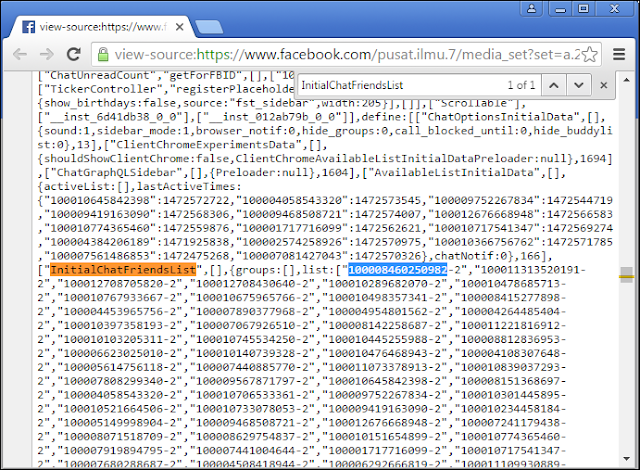
Task: Click the scrollbar down arrow
Action: [x=626, y=459]
